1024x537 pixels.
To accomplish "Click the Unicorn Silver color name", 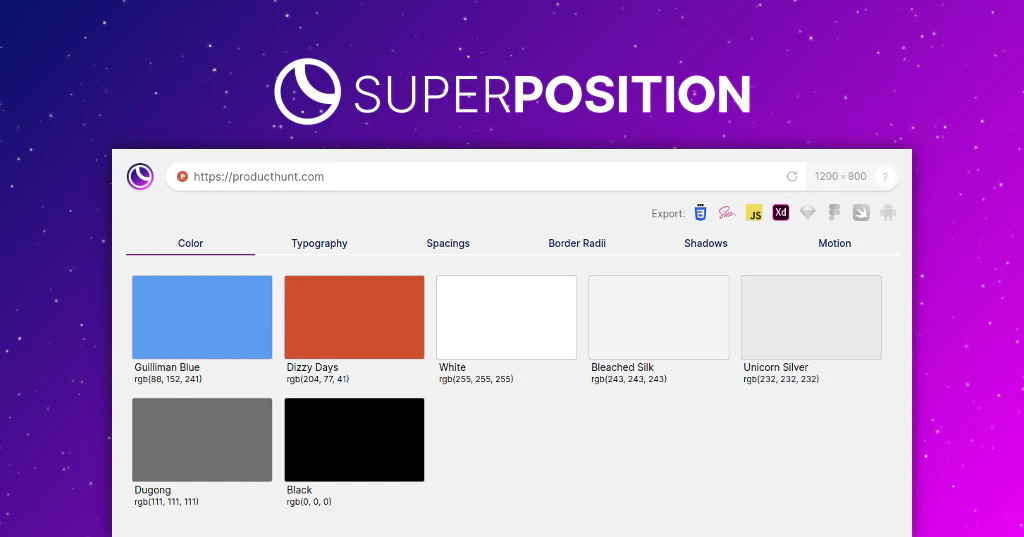I will 776,367.
